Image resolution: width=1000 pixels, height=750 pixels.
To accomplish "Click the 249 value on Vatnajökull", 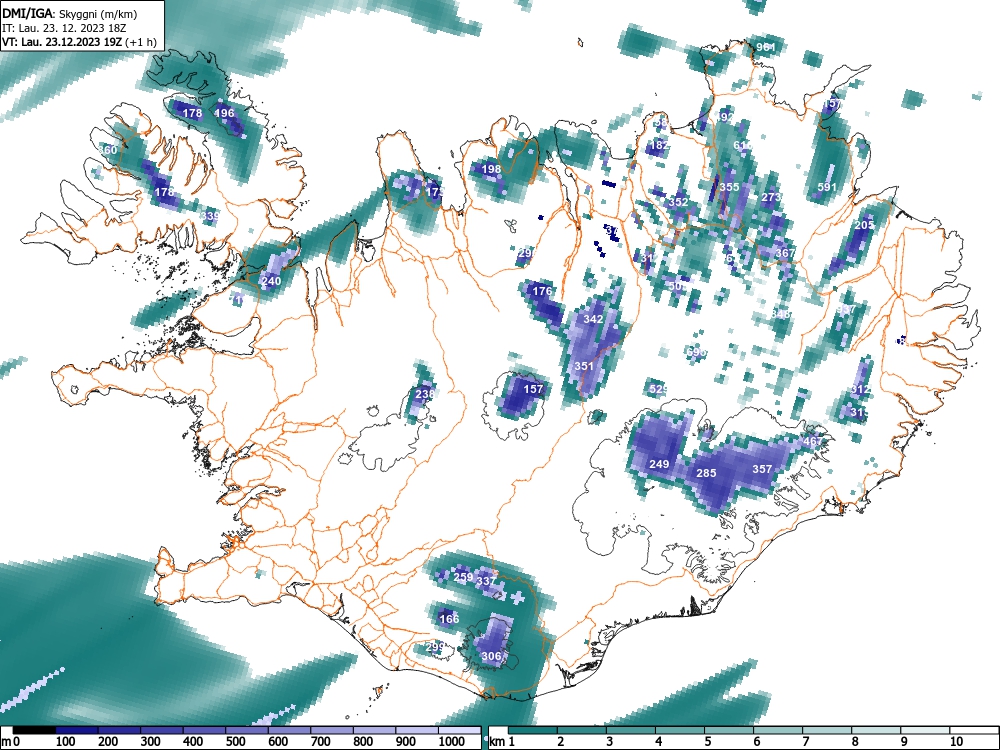I will coord(659,464).
